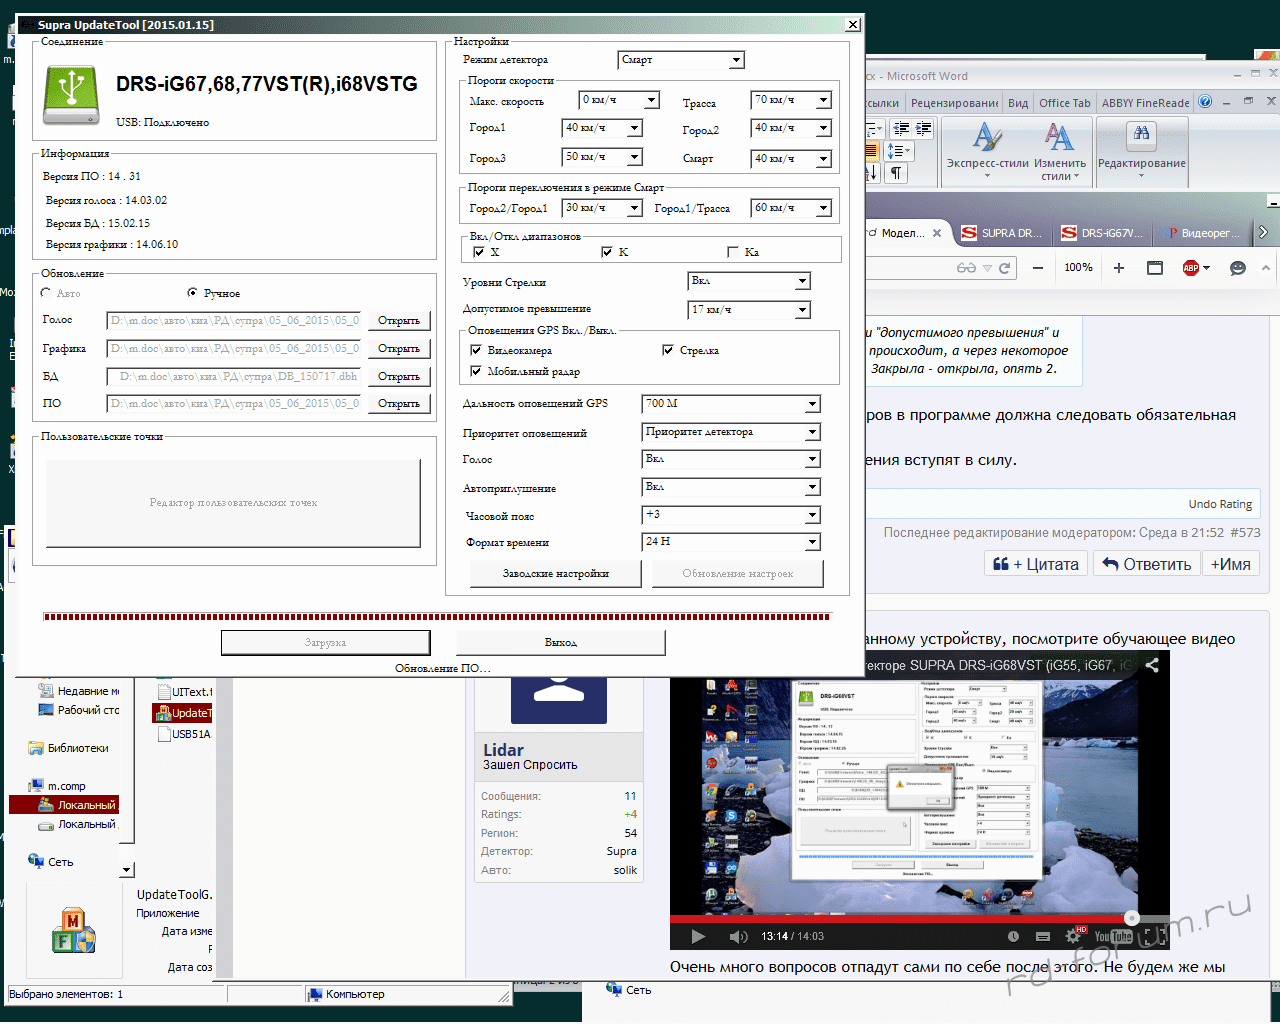Enable Ka band checkbox

pos(733,252)
